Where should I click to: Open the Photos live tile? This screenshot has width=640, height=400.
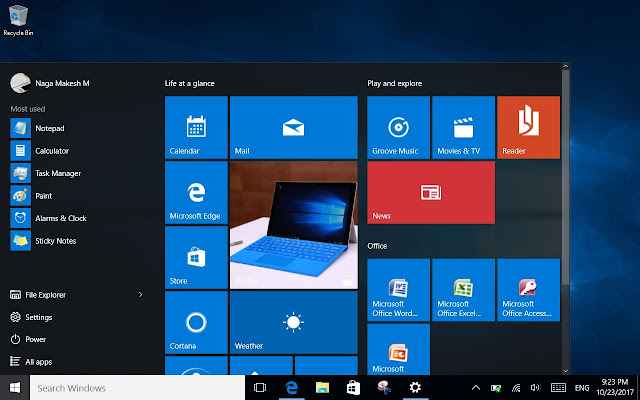294,225
